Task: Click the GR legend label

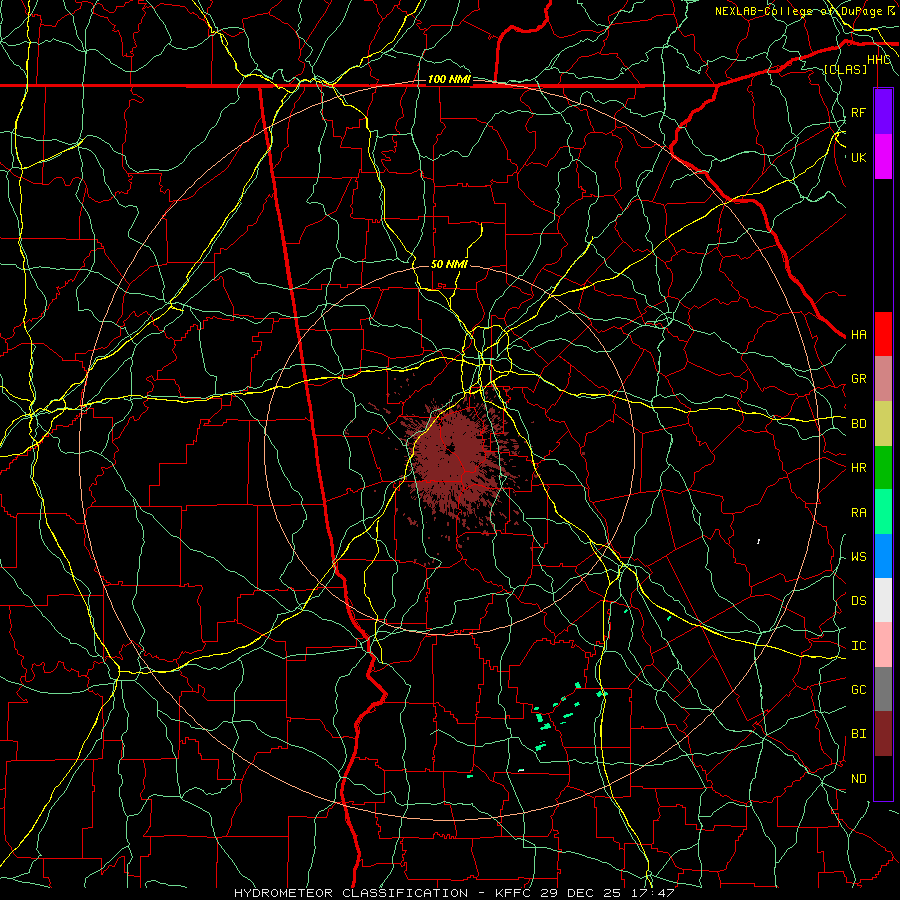Action: pyautogui.click(x=858, y=379)
